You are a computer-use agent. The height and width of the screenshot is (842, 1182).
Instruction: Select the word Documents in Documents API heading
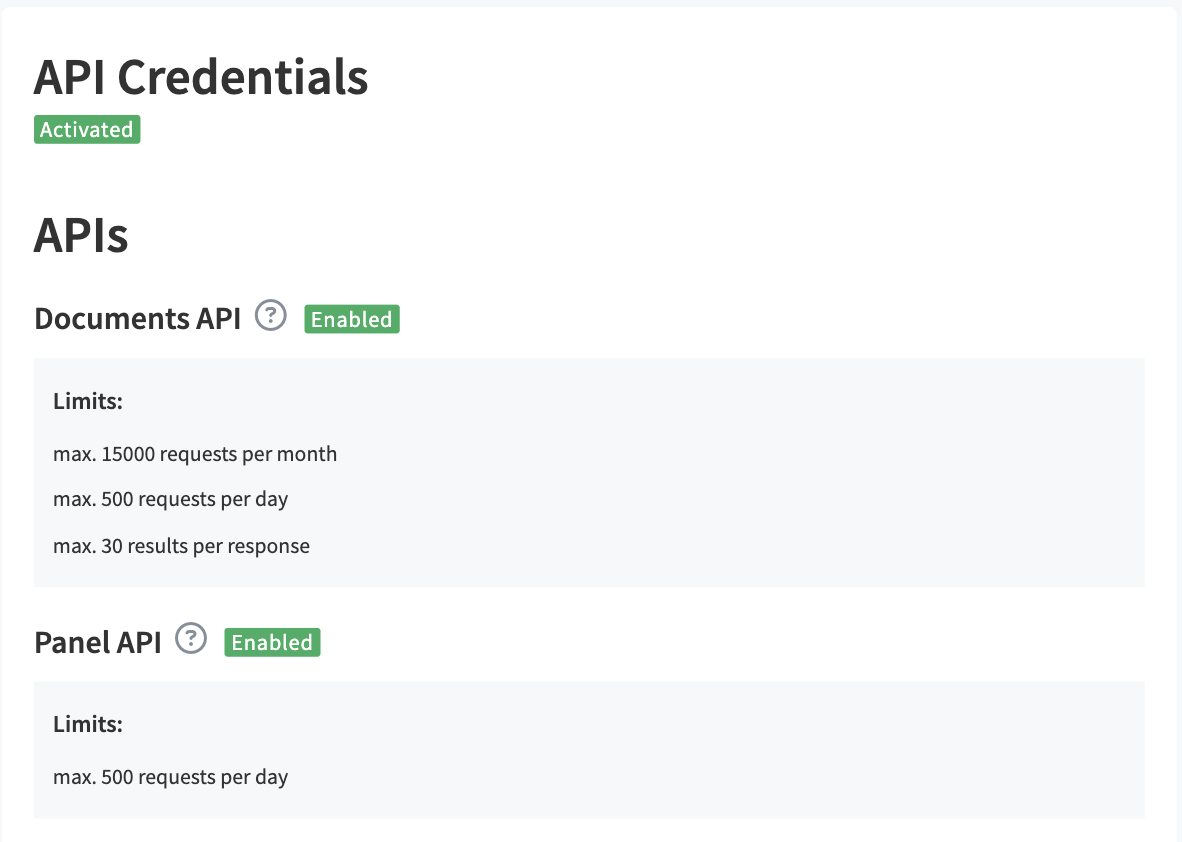112,318
